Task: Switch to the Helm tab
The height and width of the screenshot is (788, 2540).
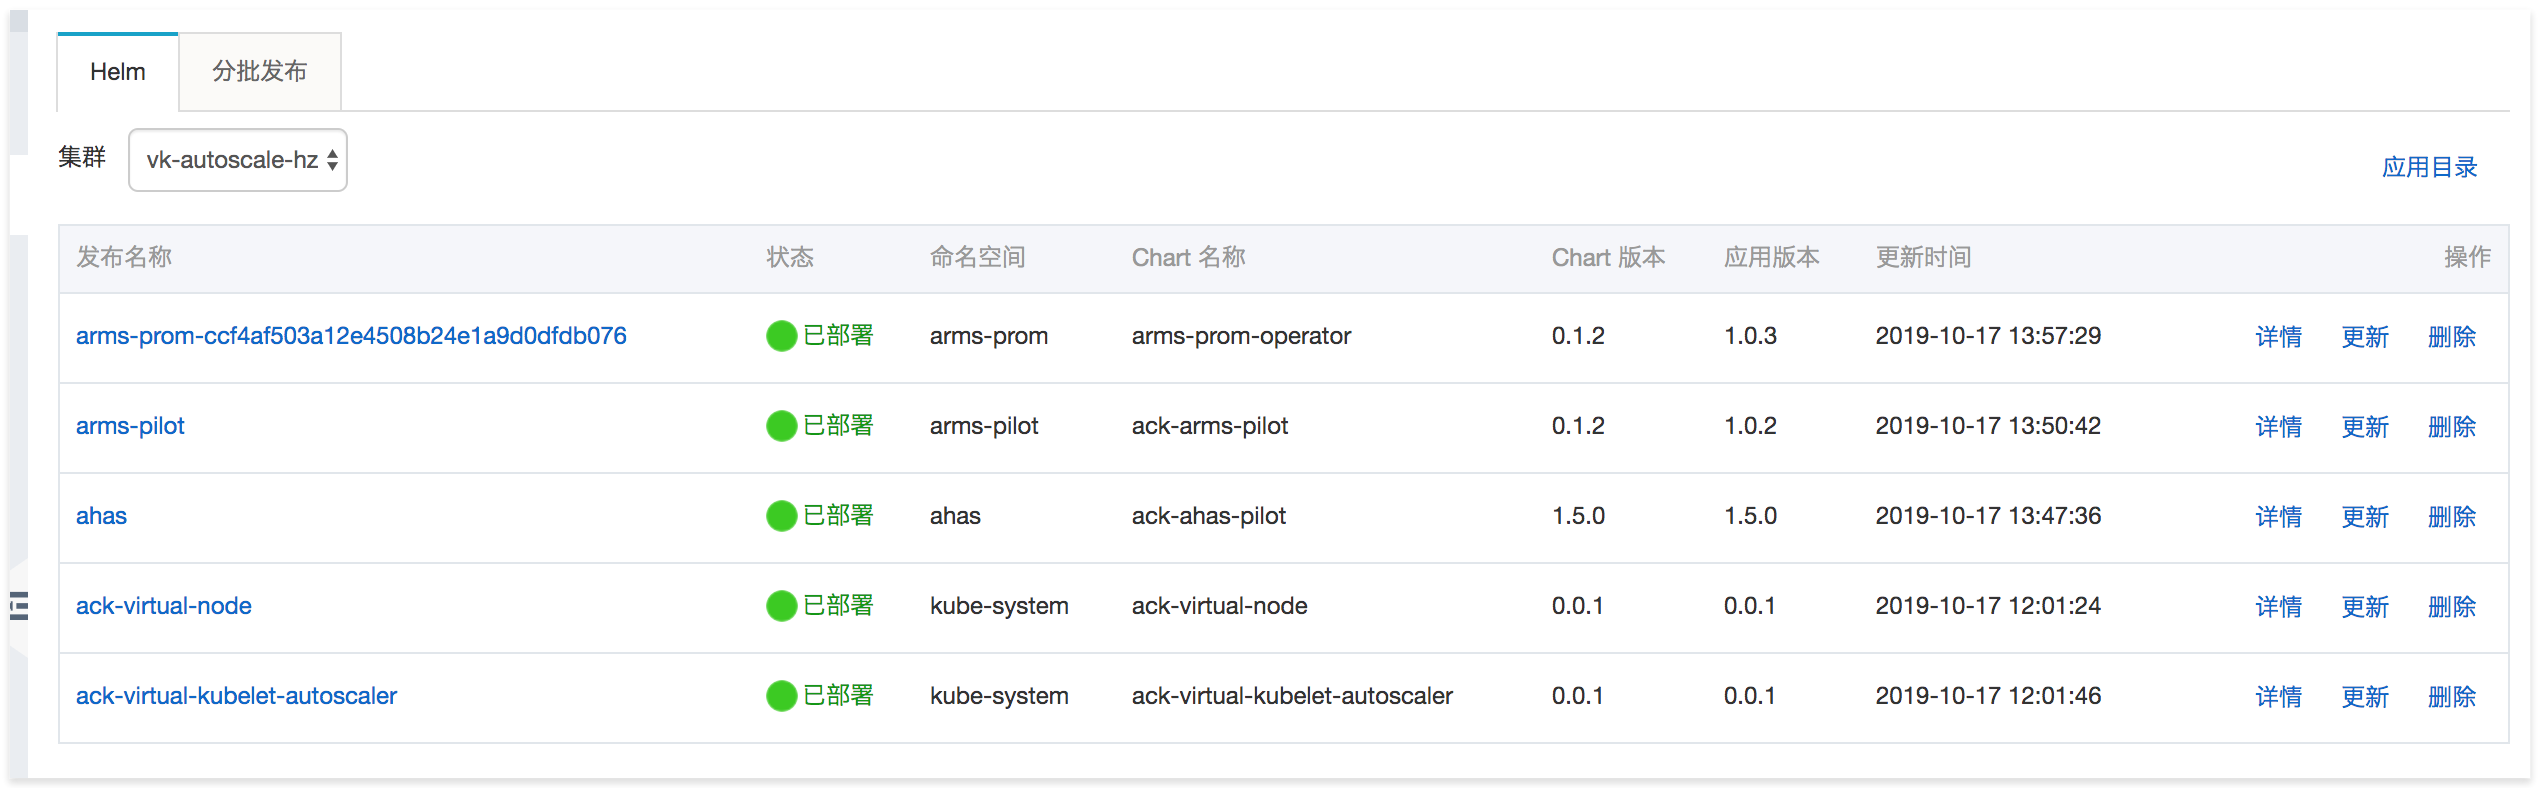Action: tap(118, 72)
